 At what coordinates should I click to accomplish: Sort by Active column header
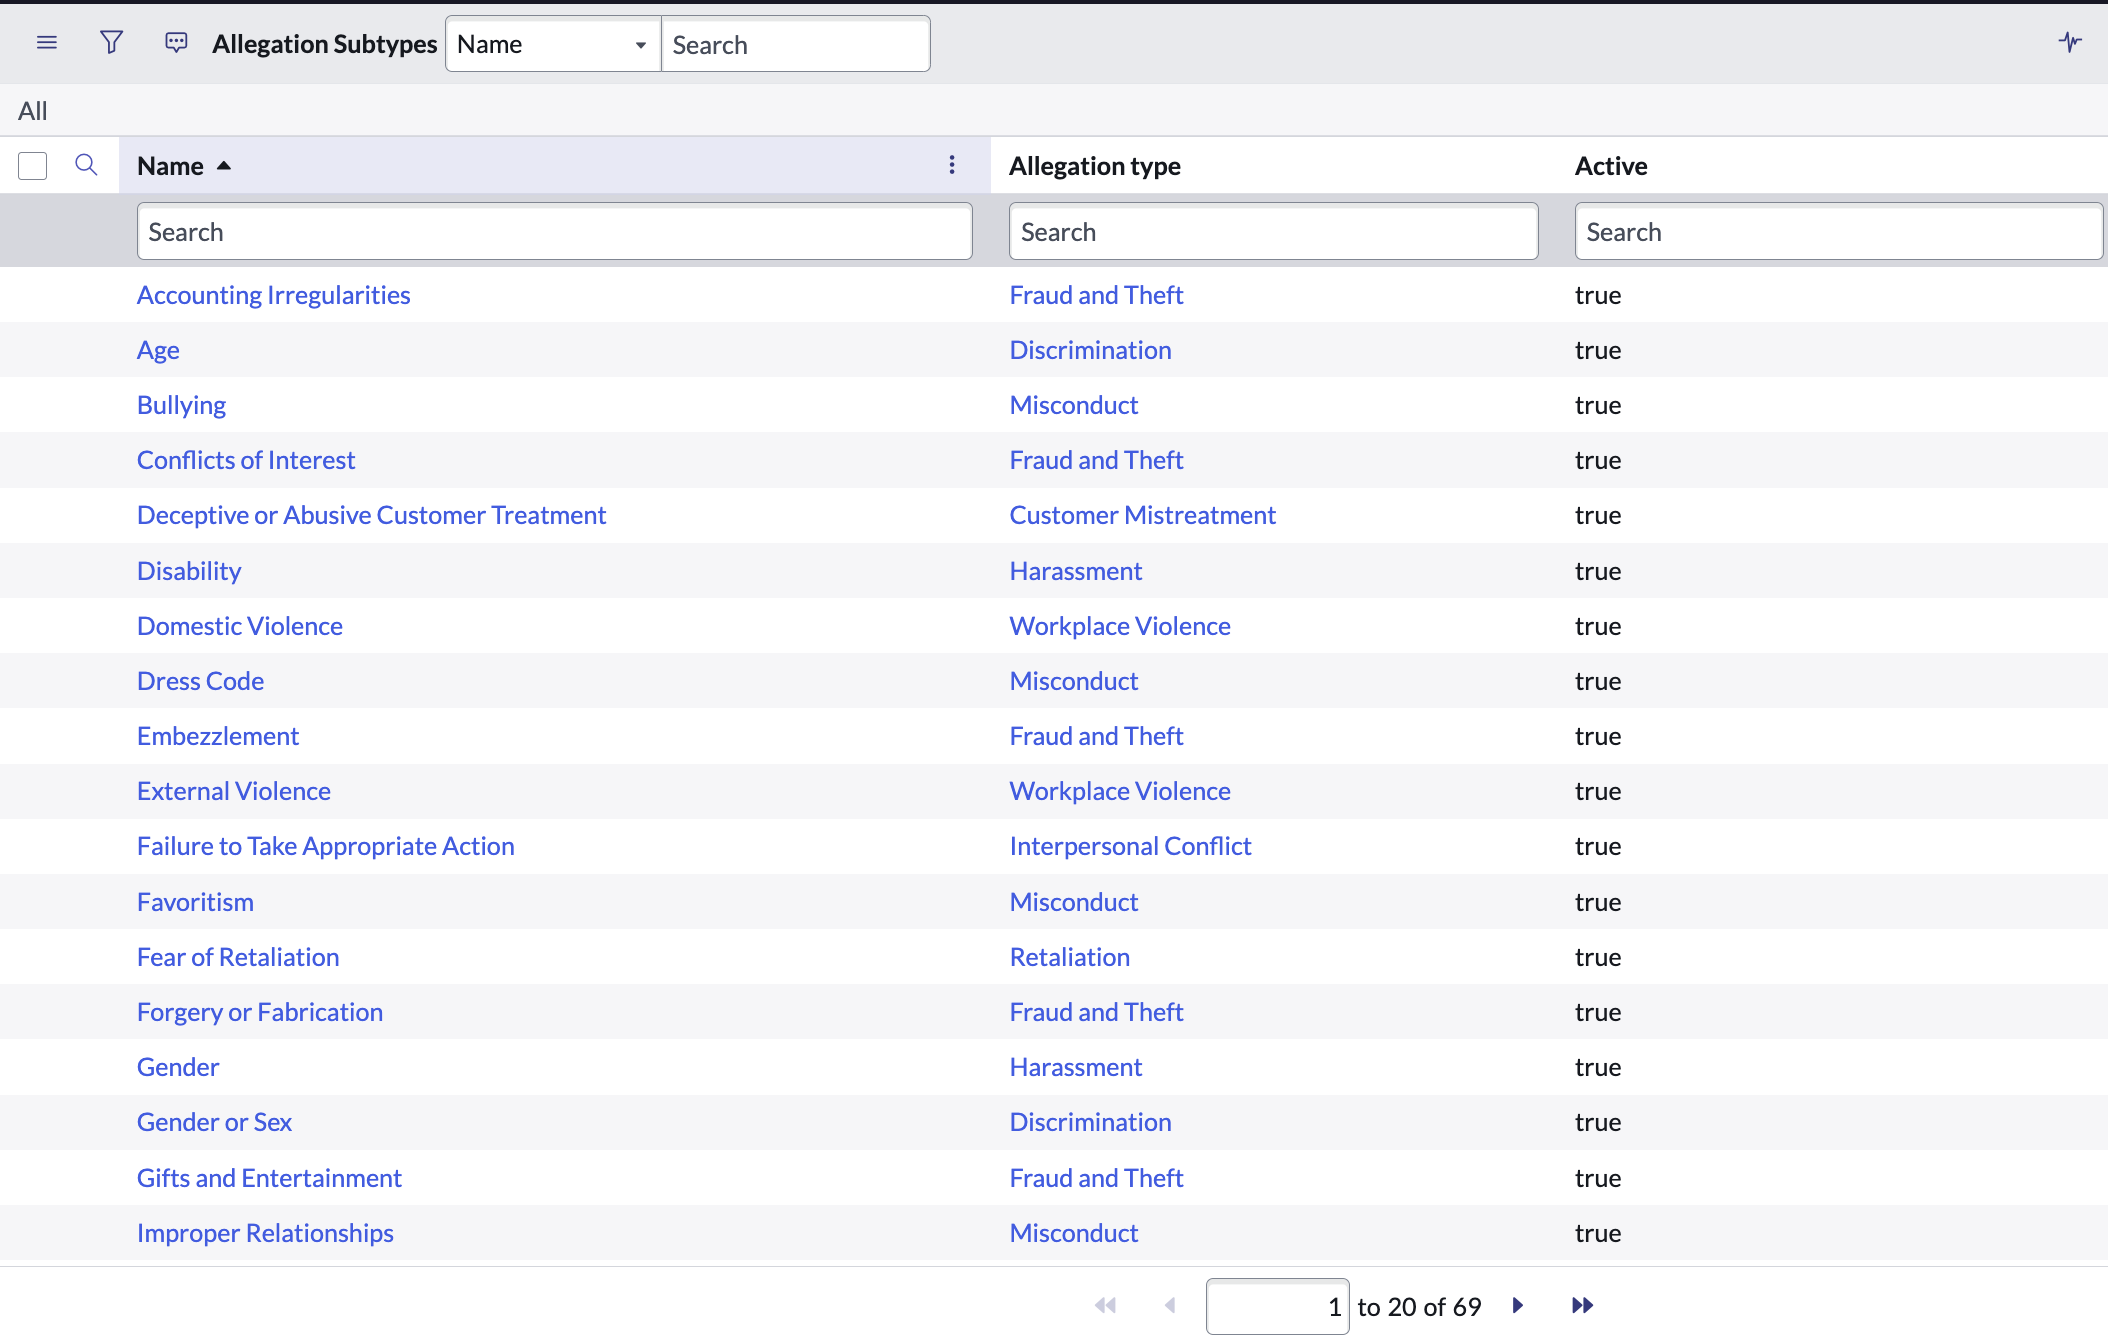[1611, 166]
